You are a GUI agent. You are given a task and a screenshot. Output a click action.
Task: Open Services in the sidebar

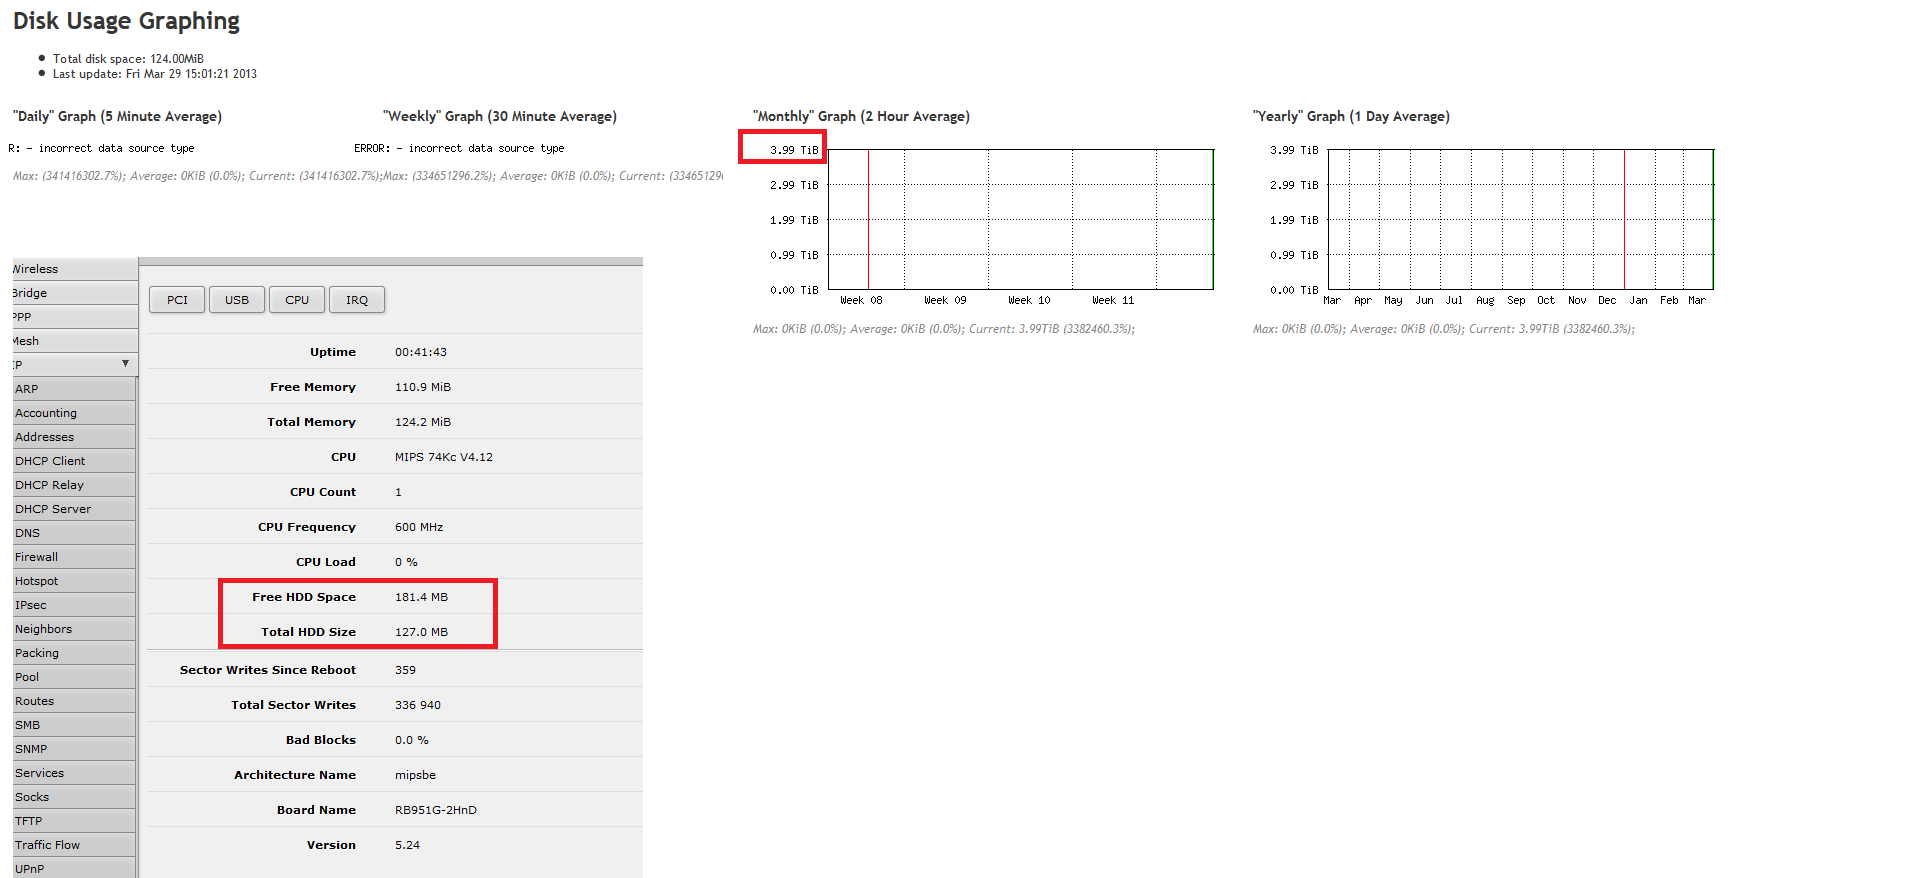[74, 773]
